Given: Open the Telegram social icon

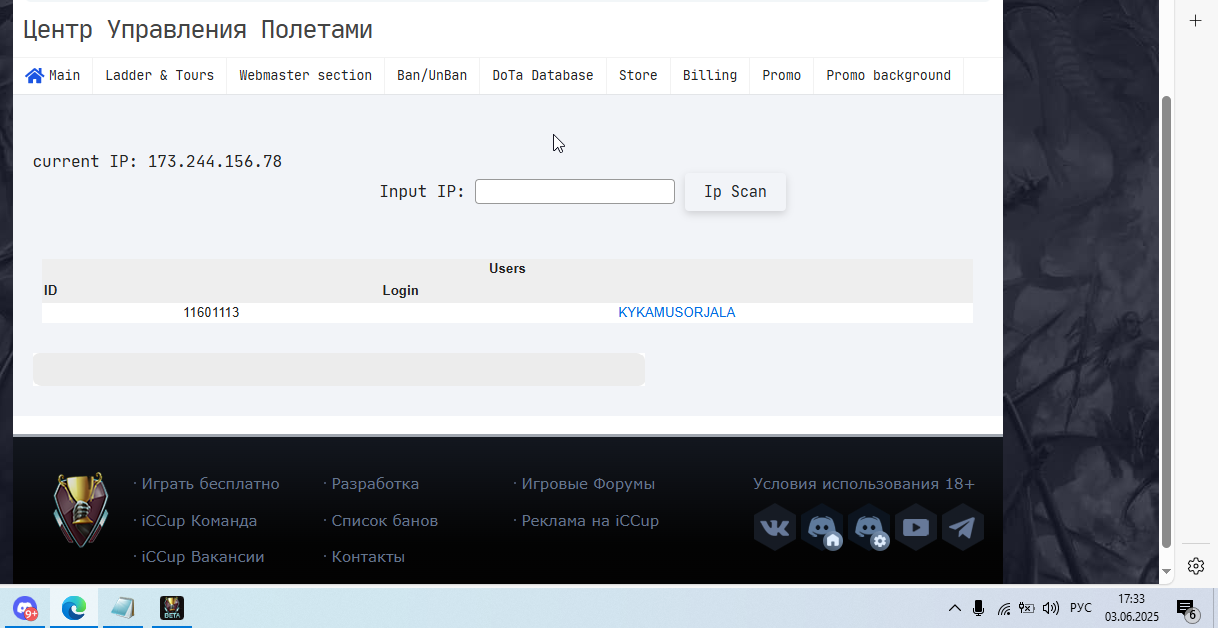Looking at the screenshot, I should point(963,528).
